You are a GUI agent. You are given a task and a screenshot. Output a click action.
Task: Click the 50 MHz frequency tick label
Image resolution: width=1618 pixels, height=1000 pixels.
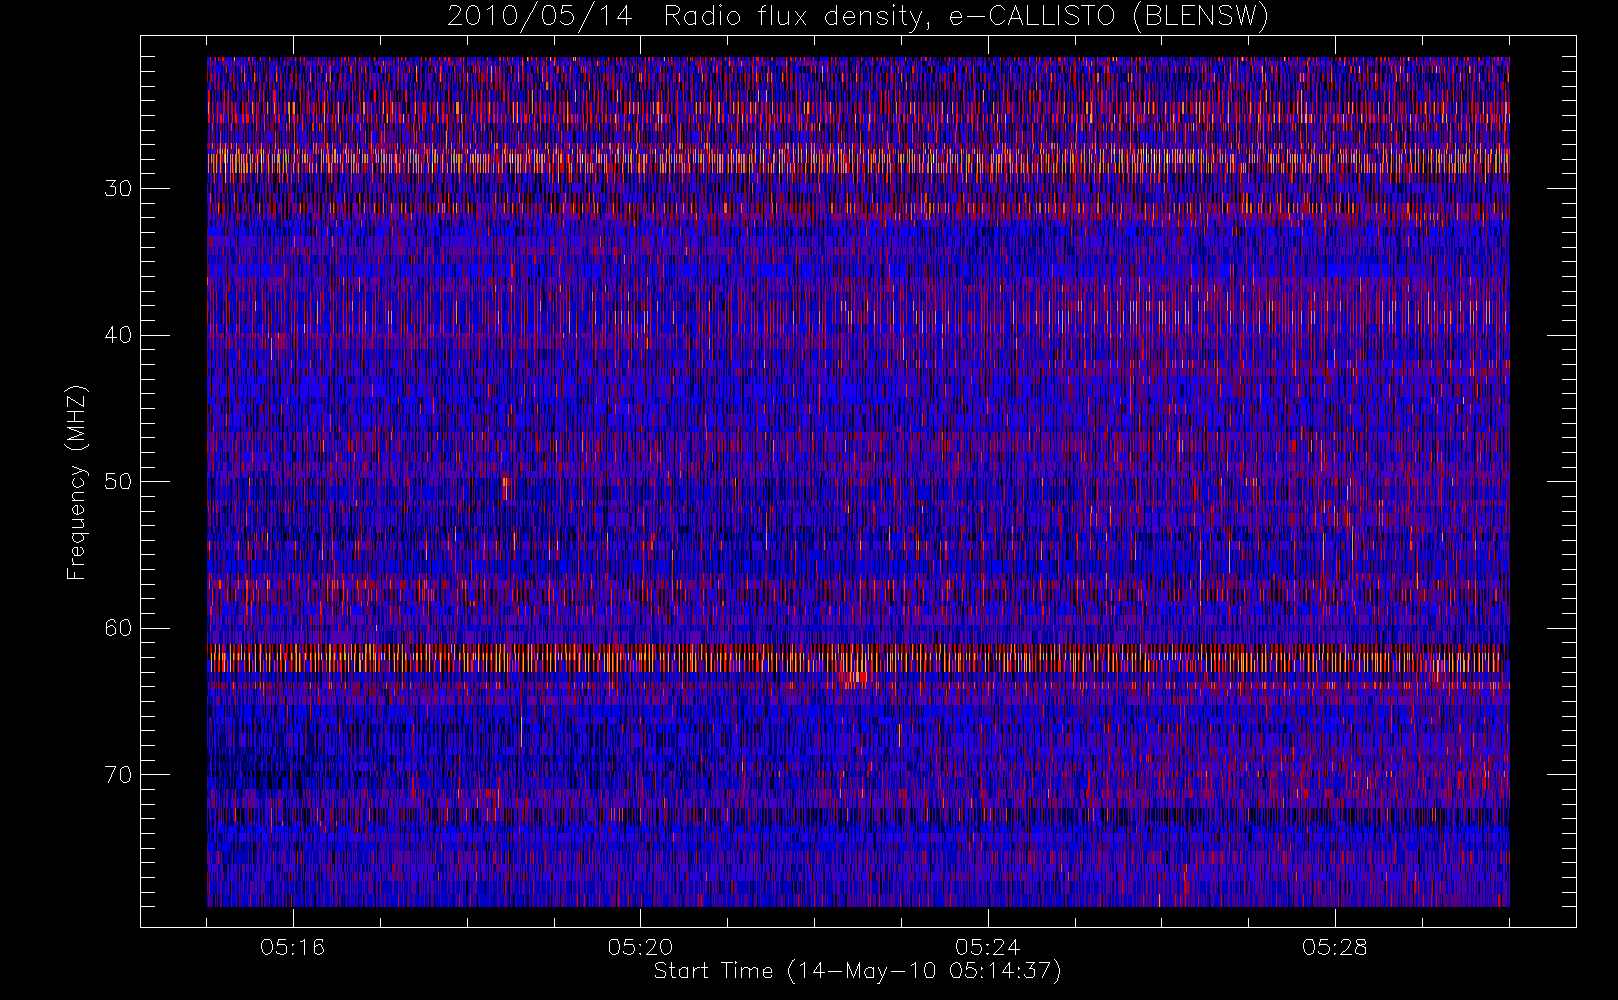[x=118, y=482]
